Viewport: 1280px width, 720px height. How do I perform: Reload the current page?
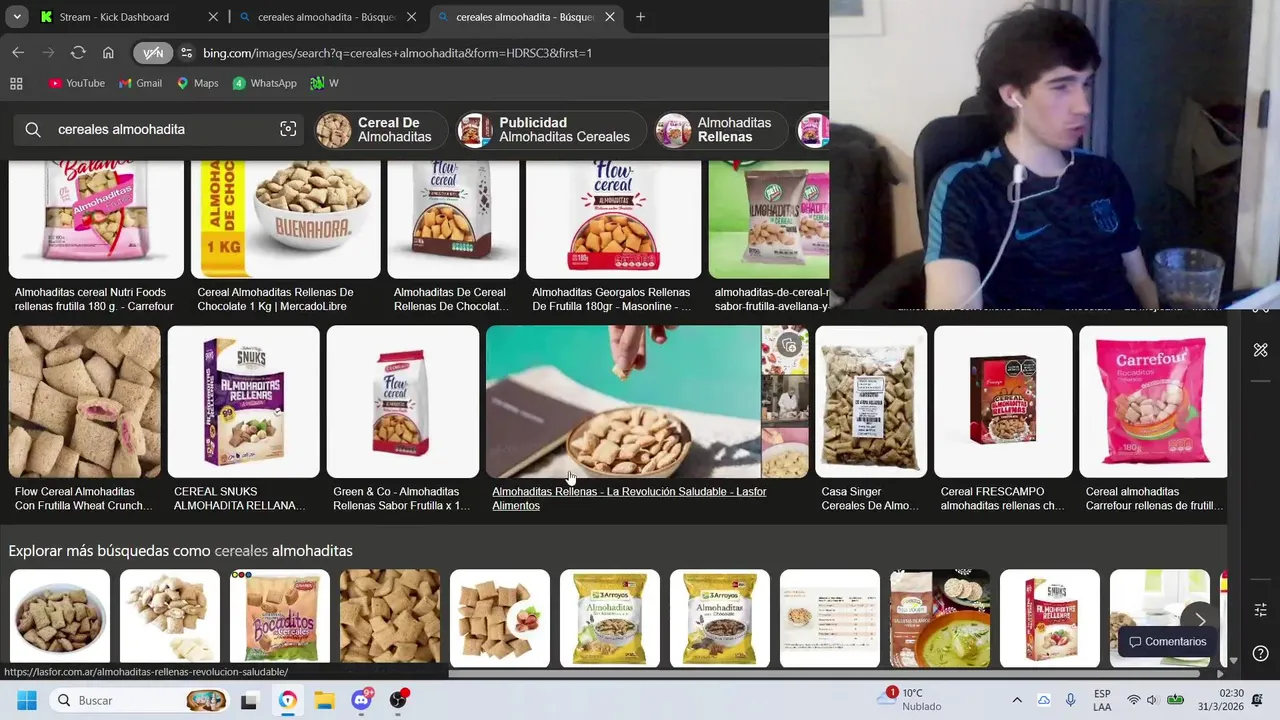click(78, 53)
